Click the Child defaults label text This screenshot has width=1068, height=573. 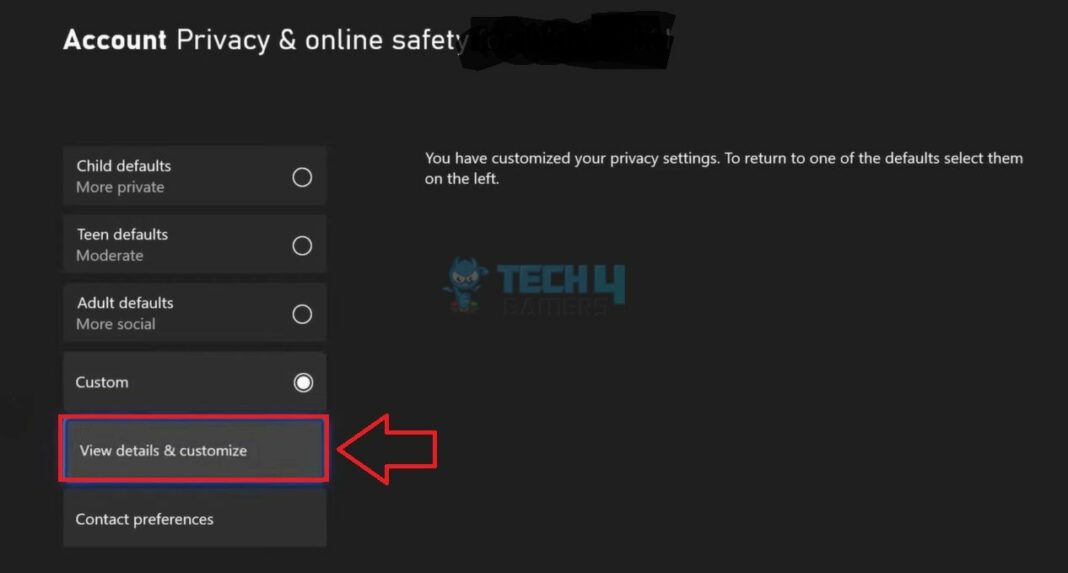tap(123, 166)
